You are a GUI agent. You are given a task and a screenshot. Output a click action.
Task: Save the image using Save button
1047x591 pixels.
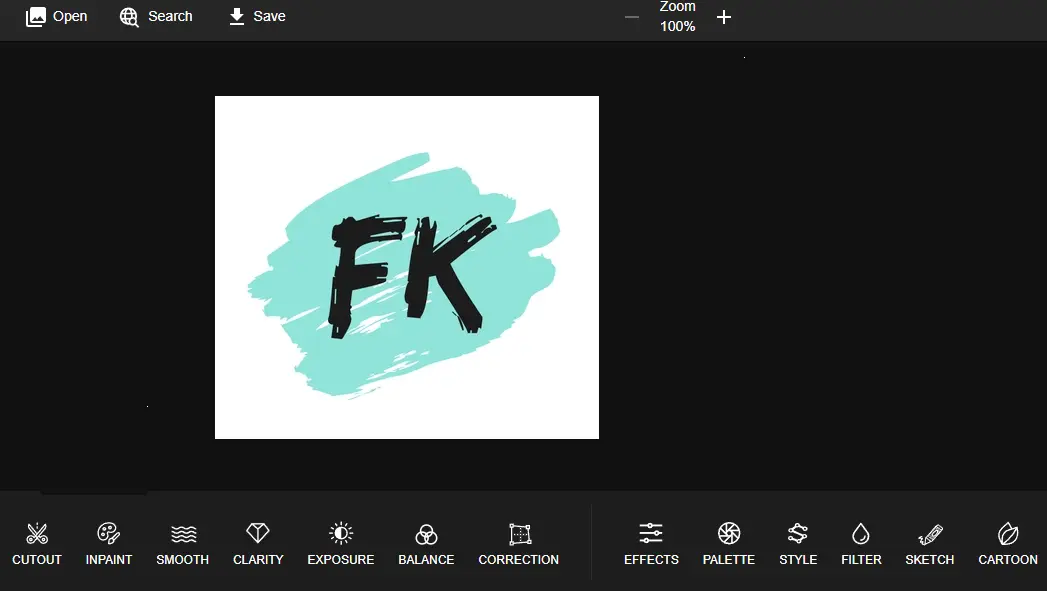coord(256,17)
